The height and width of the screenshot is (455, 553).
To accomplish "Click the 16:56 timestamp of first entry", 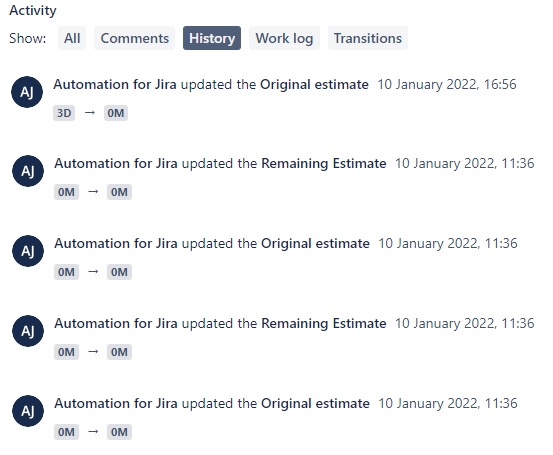I will click(x=447, y=85).
